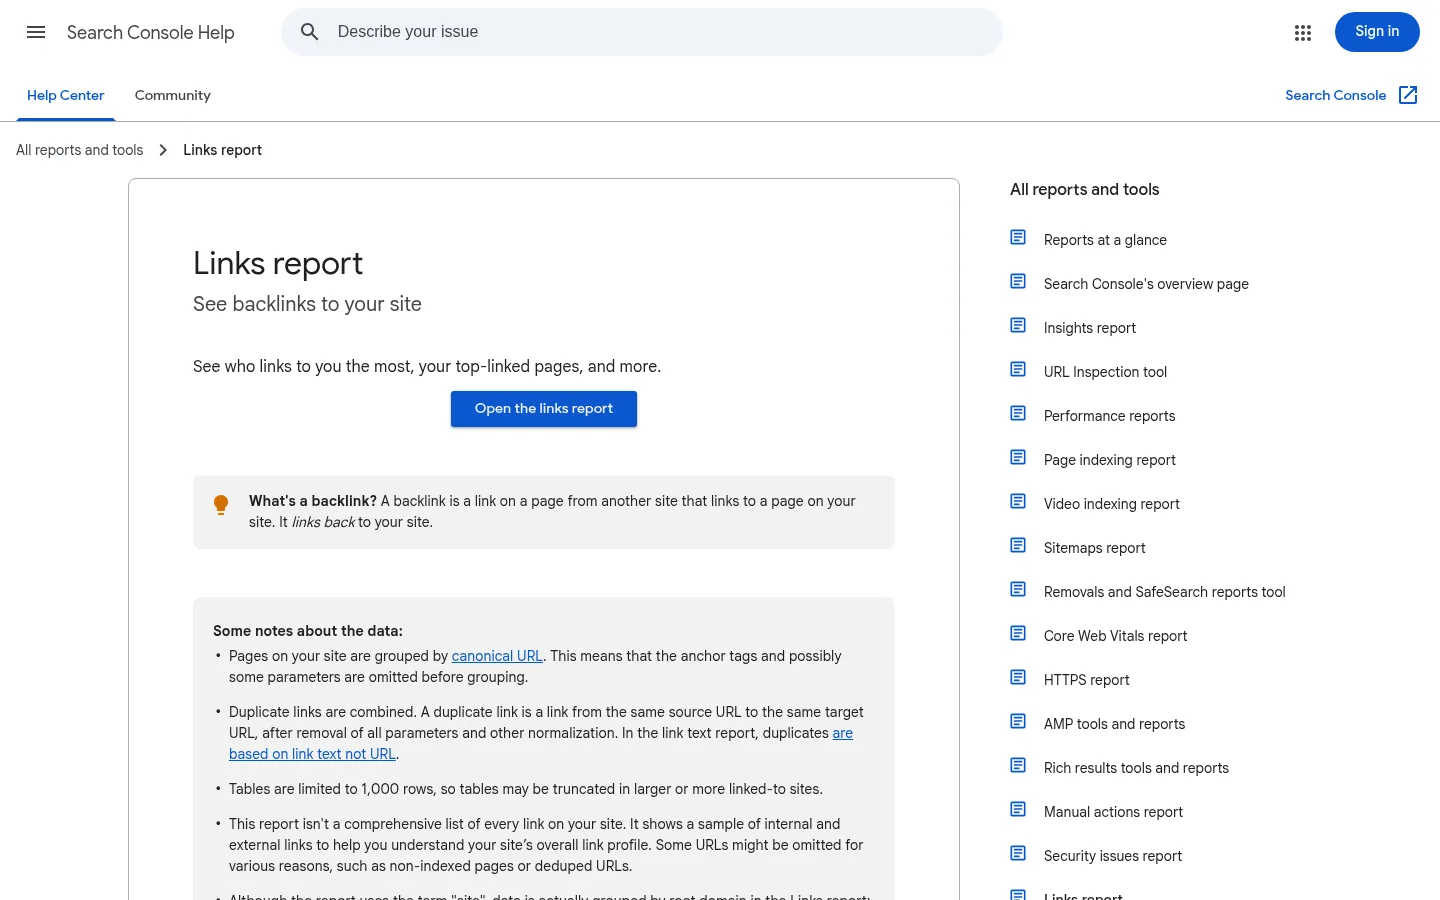Click the Search Console external-link icon
The height and width of the screenshot is (900, 1440).
[1408, 95]
